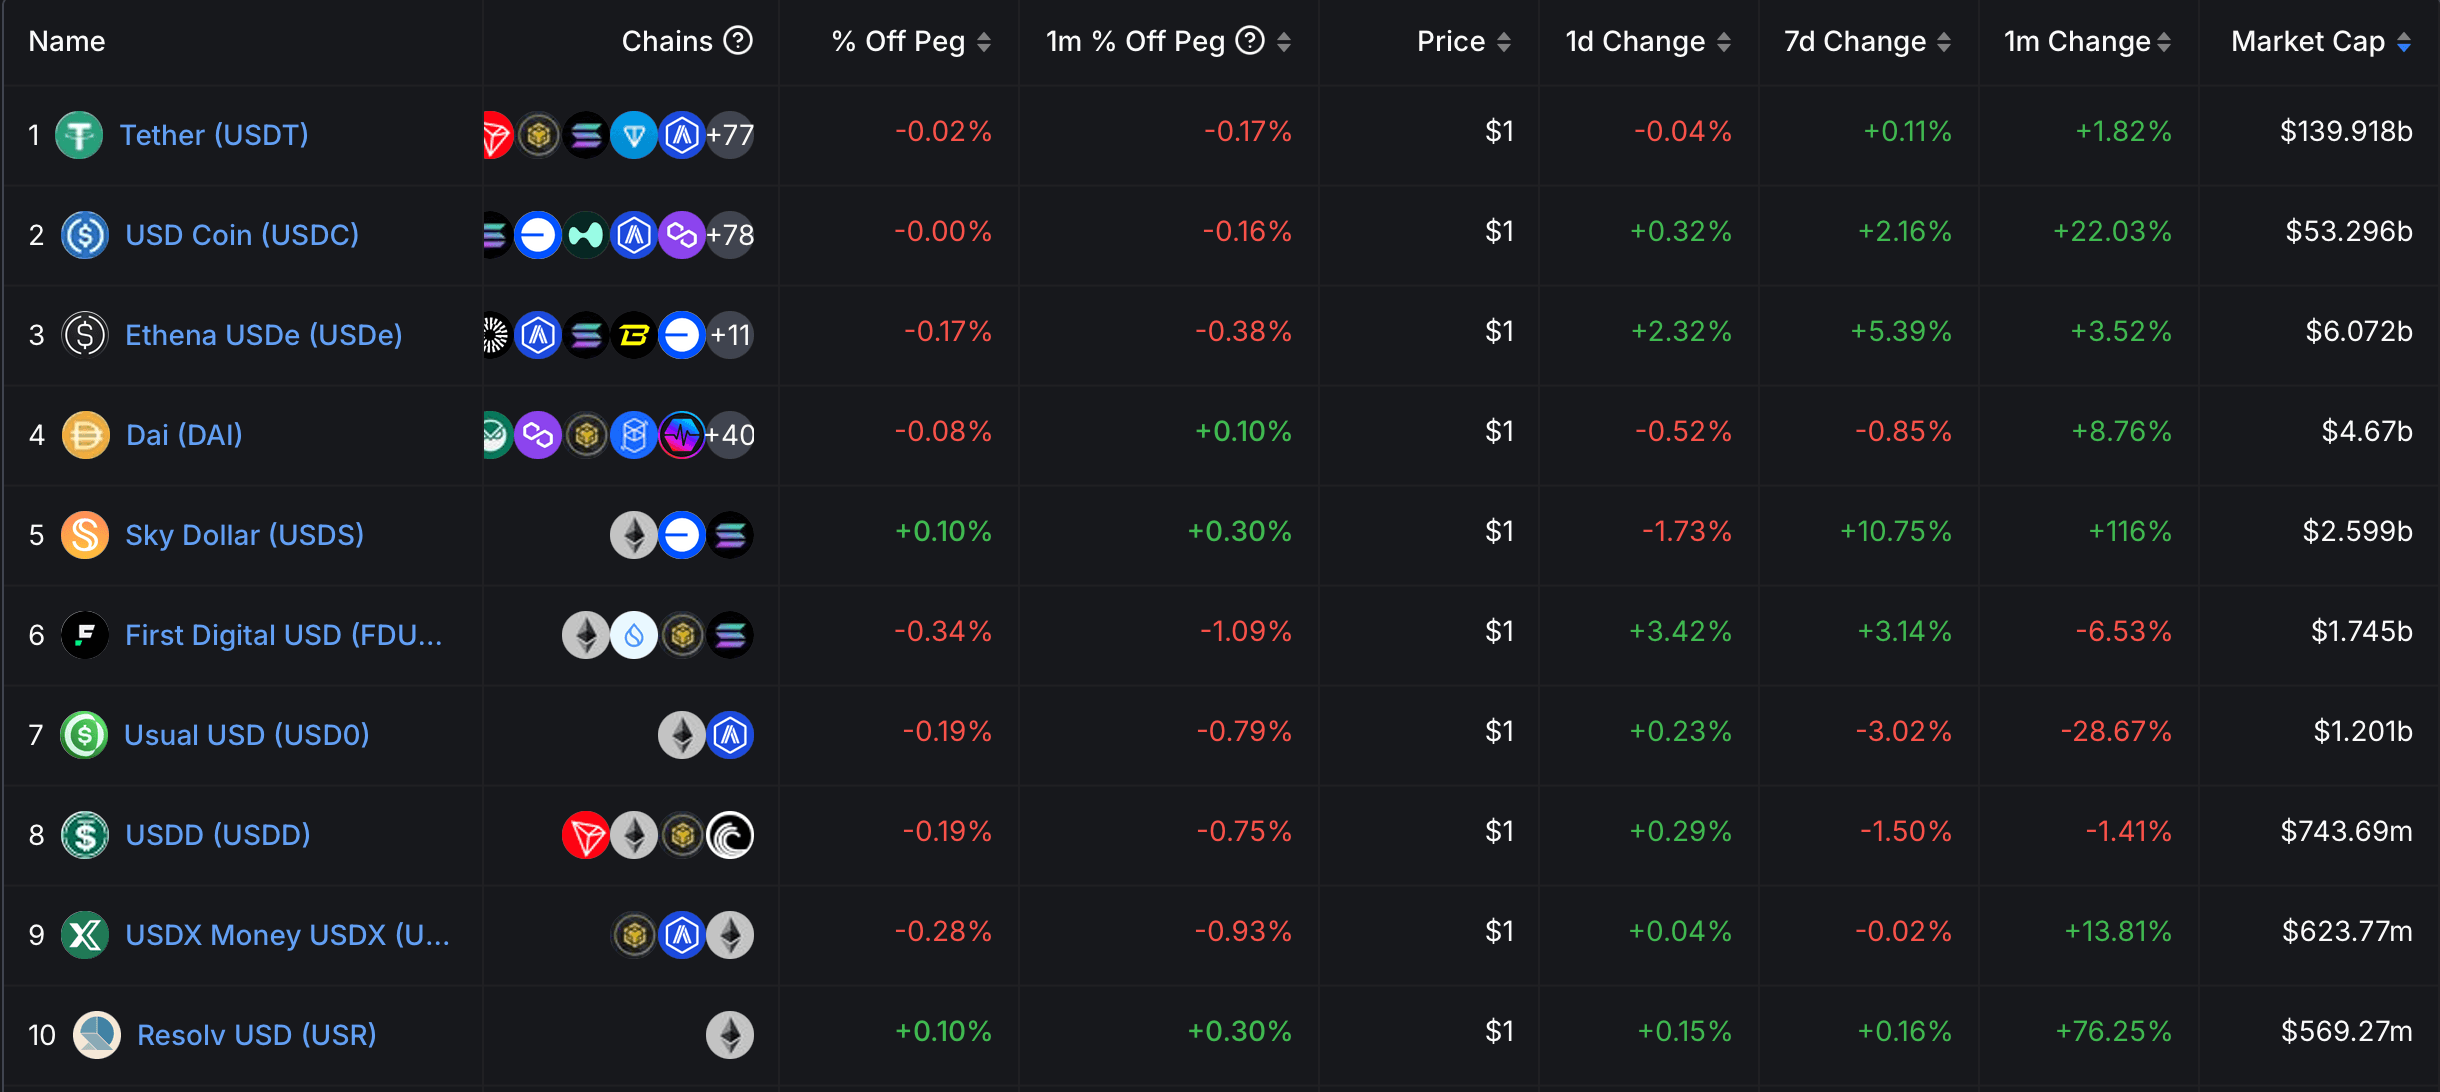Image resolution: width=2440 pixels, height=1092 pixels.
Task: Expand the +77 additional chains for Tether
Action: tap(729, 135)
